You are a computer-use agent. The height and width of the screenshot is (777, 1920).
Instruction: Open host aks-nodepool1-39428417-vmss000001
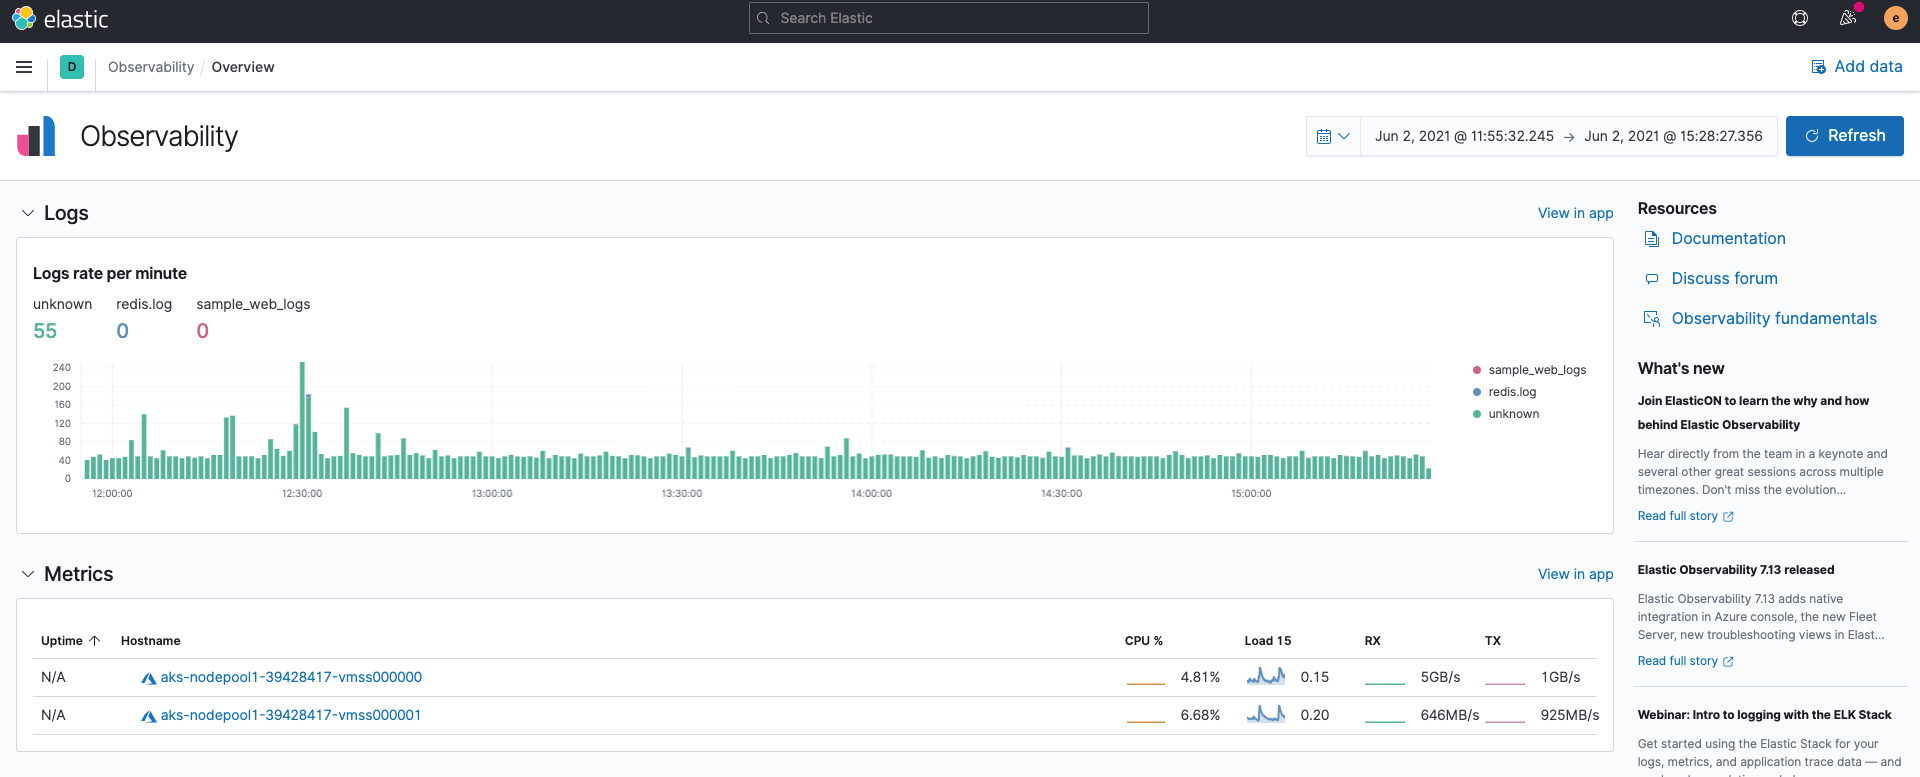click(x=291, y=716)
